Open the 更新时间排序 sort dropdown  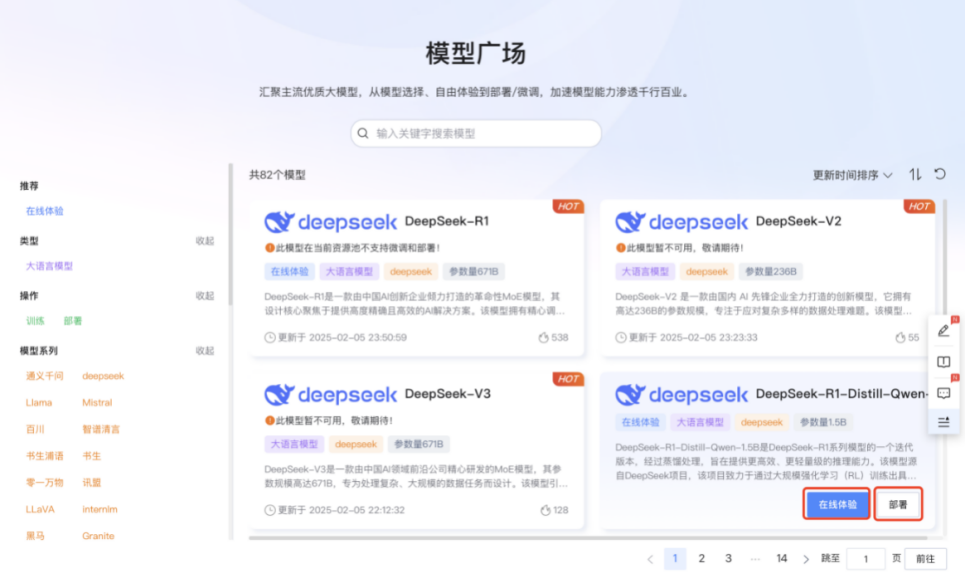852,175
